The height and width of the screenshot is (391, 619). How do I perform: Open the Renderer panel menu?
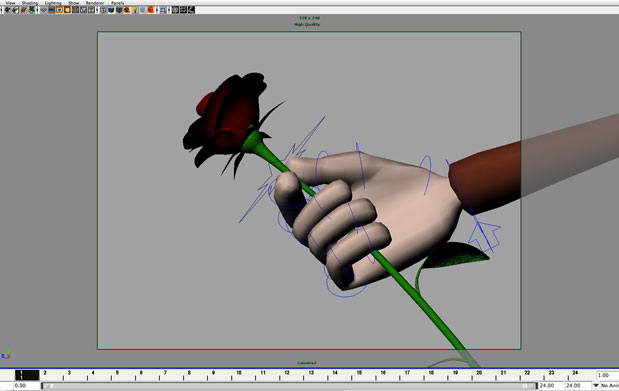tap(95, 3)
